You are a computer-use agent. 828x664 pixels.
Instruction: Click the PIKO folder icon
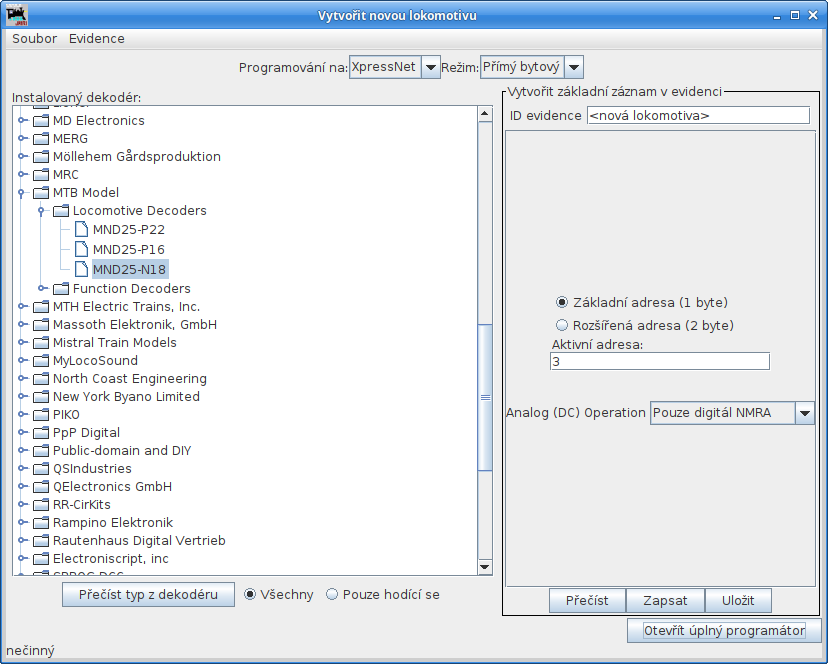pyautogui.click(x=41, y=415)
